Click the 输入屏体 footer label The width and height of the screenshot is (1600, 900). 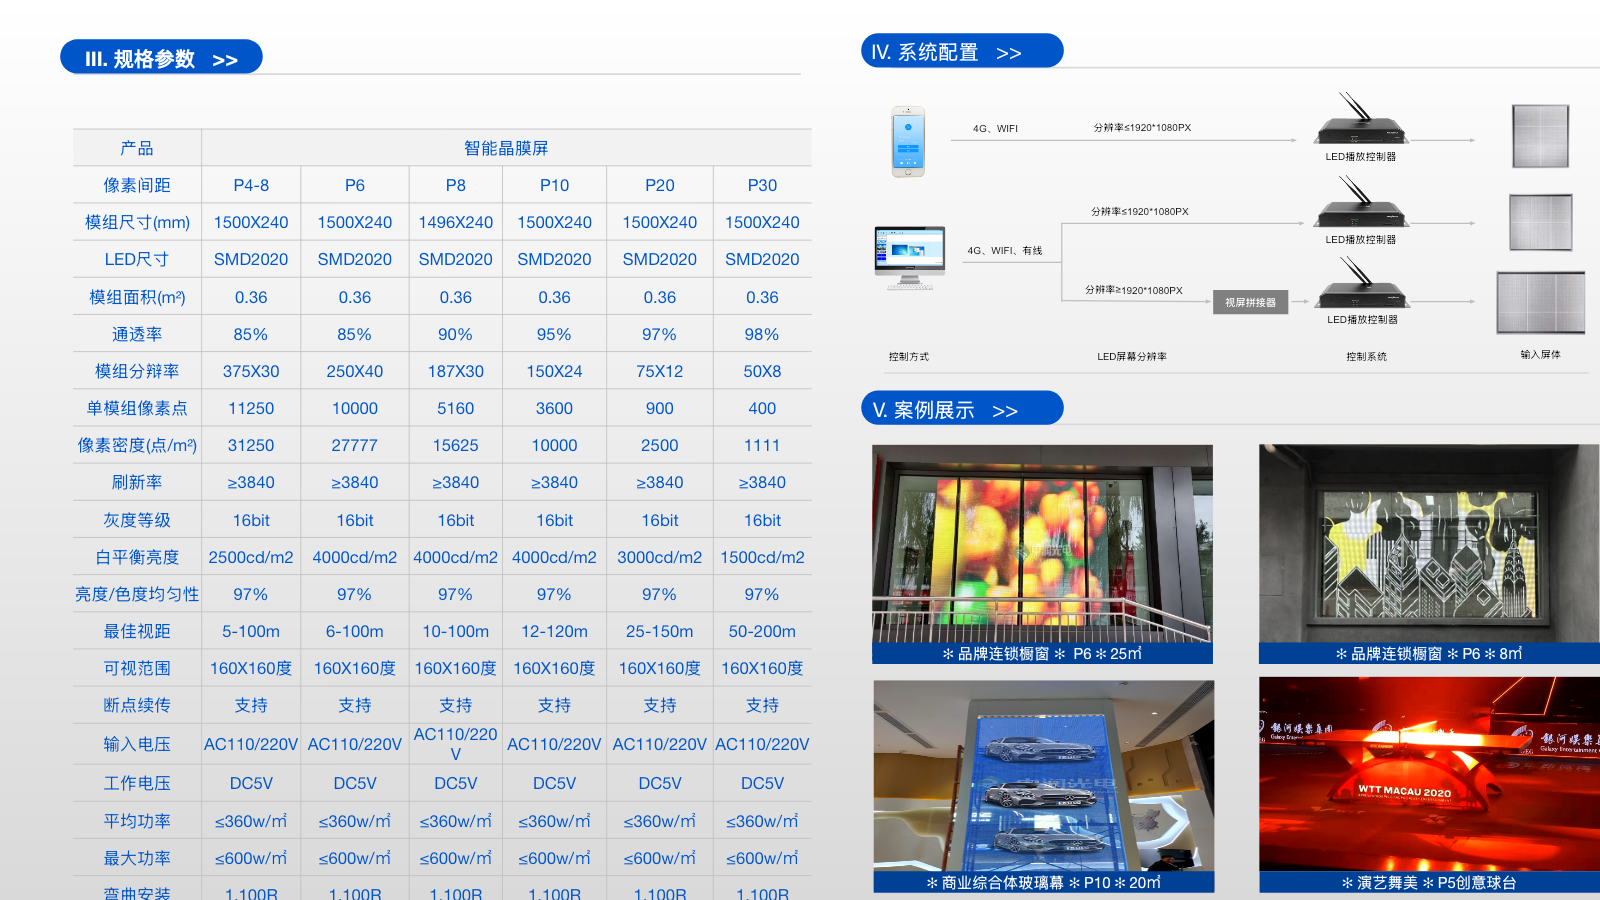pos(1540,355)
